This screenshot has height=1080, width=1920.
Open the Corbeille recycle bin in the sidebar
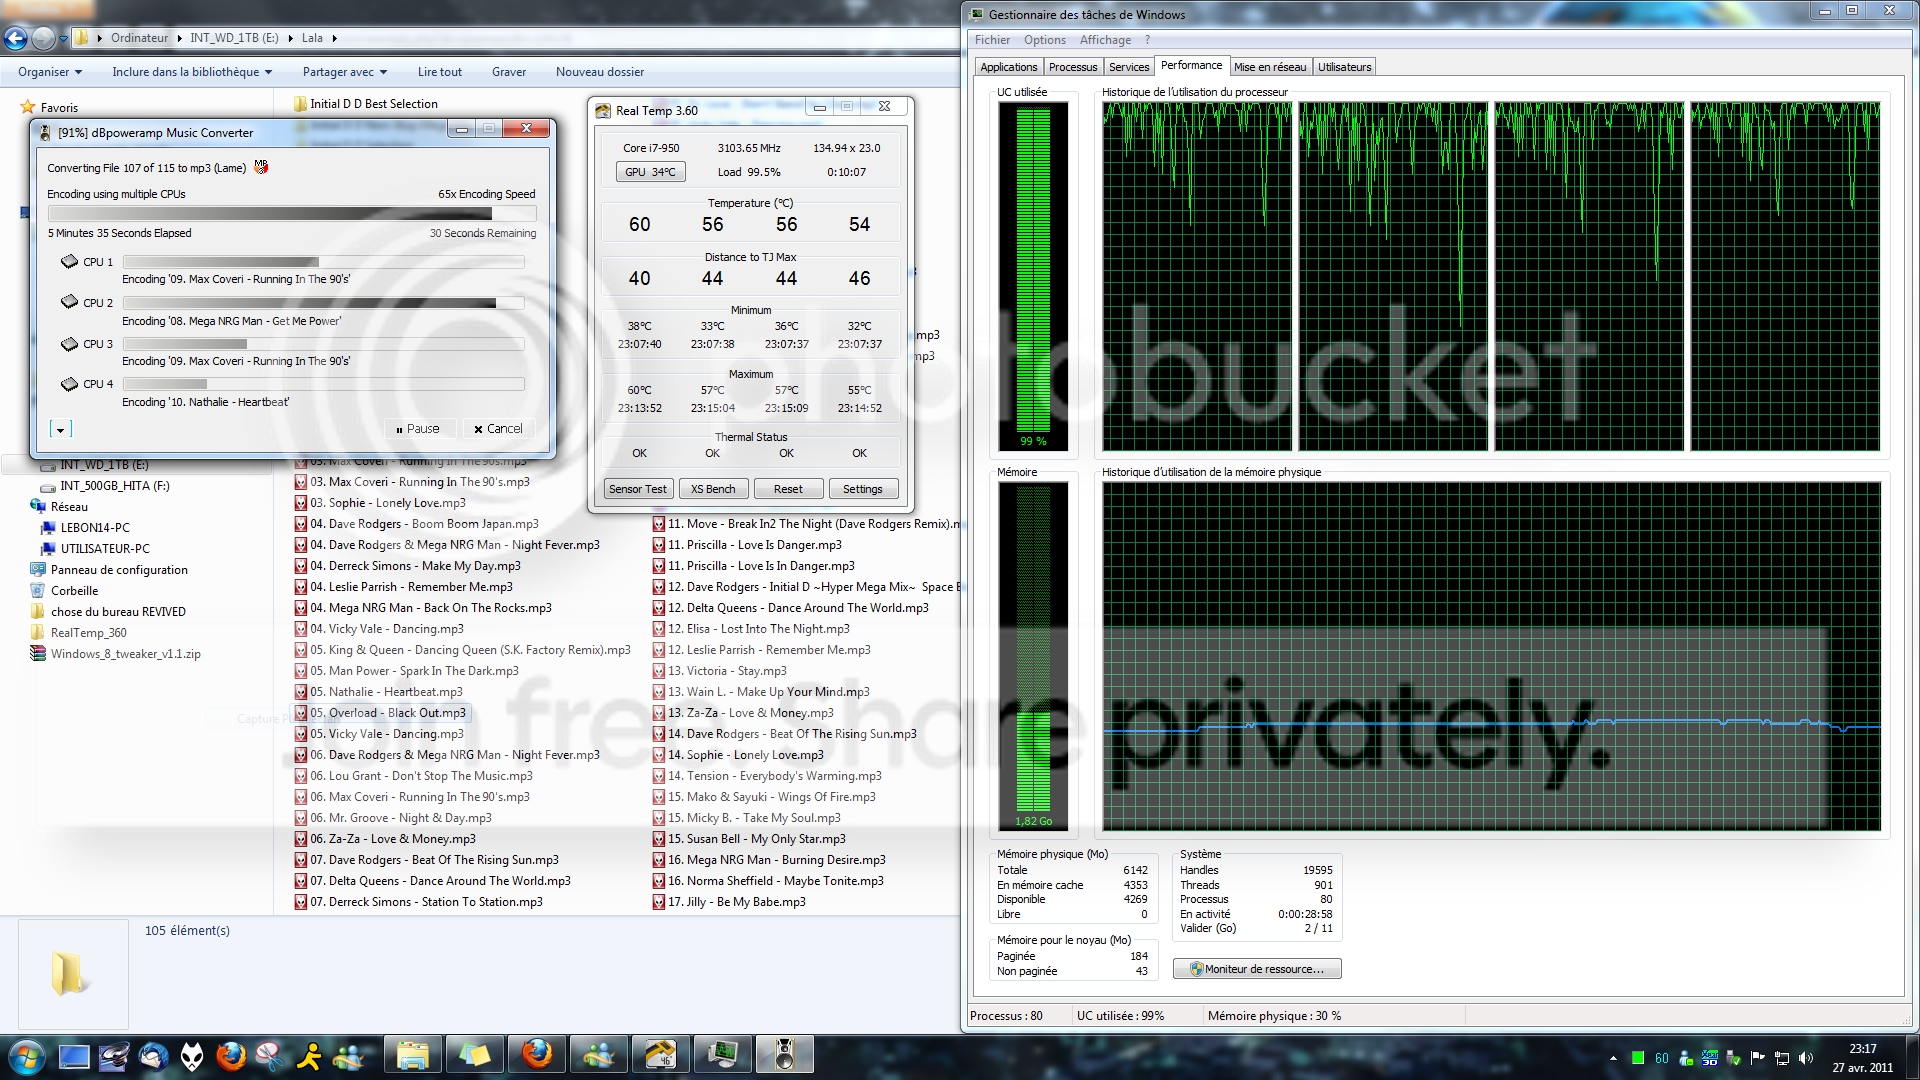click(x=75, y=591)
